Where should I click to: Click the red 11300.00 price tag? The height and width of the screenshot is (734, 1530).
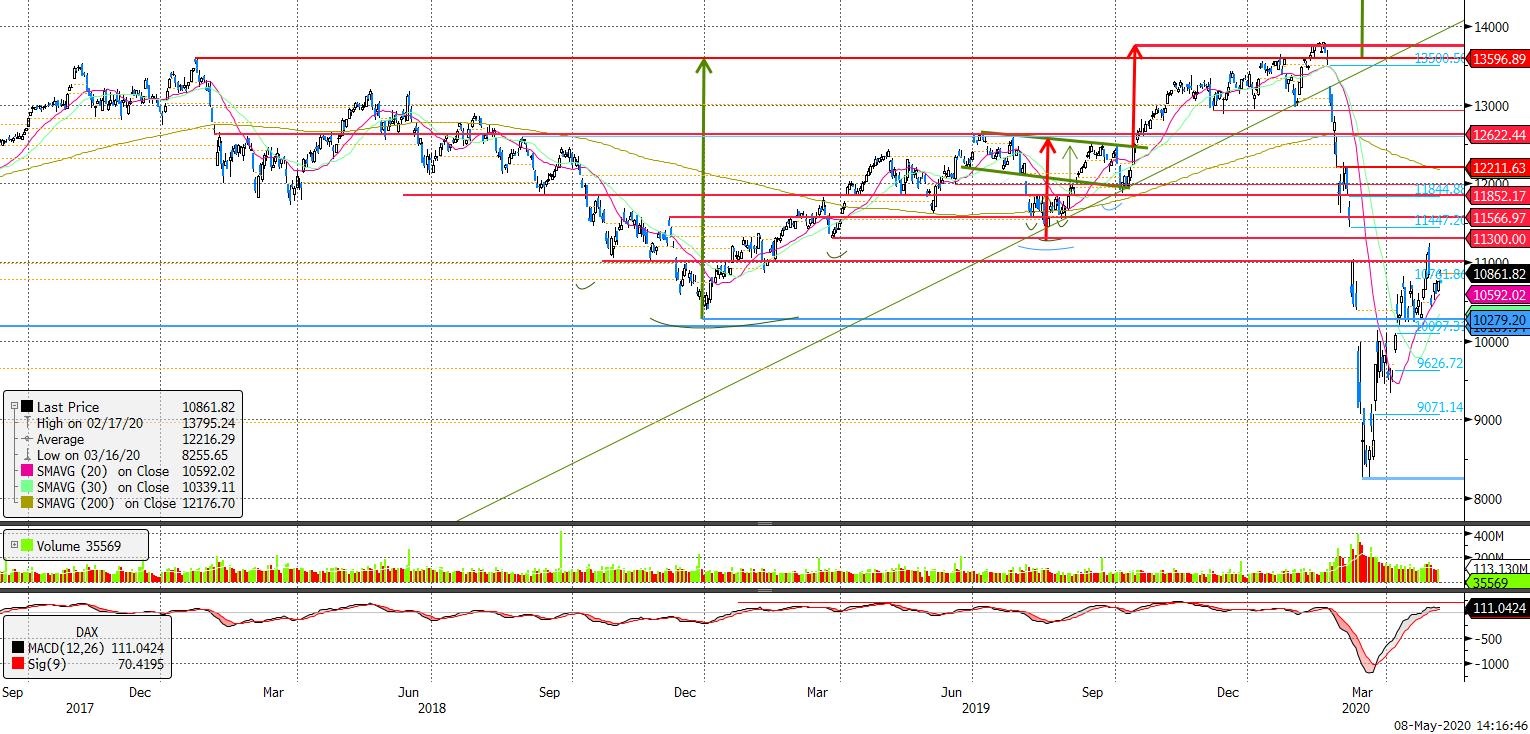(x=1496, y=239)
